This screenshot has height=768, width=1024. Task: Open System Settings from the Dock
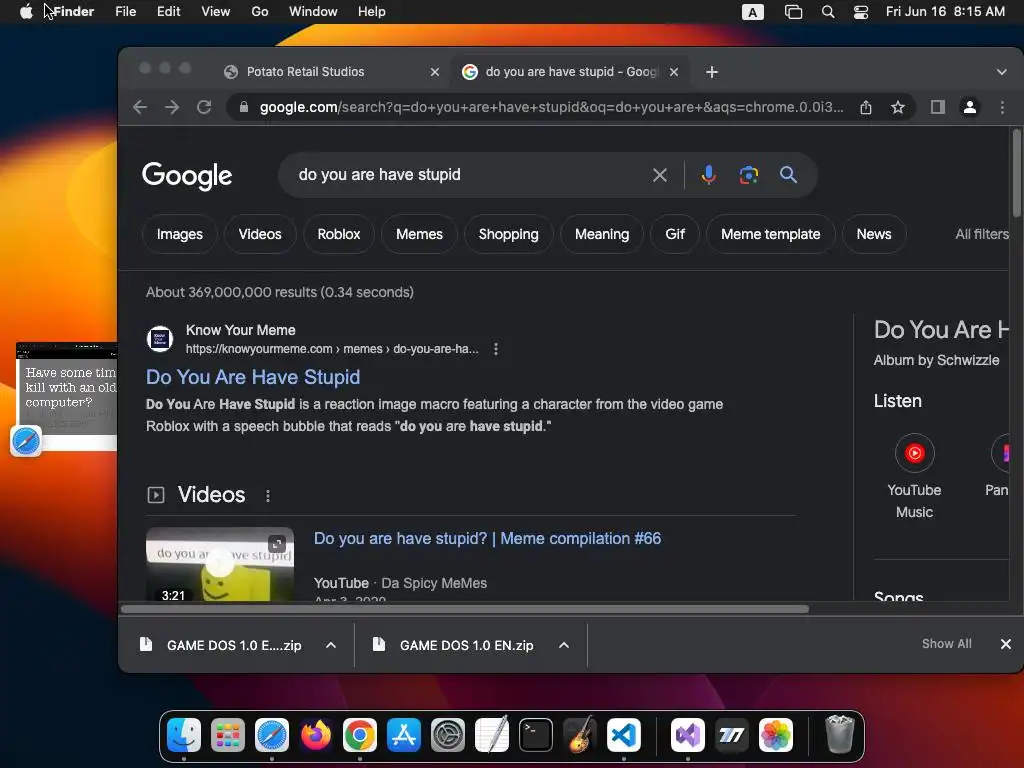pos(448,735)
